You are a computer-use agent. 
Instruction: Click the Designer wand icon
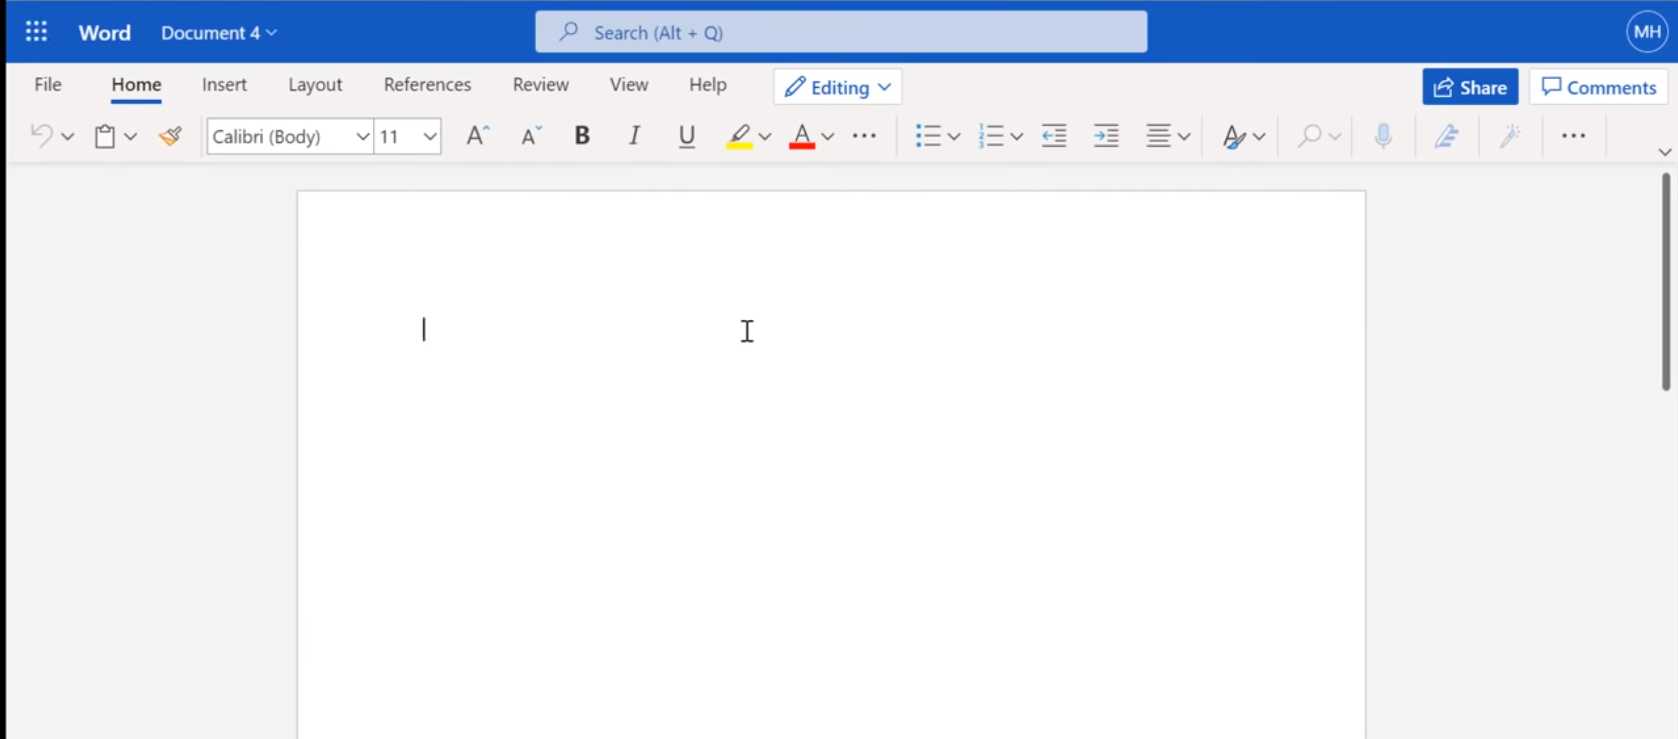click(x=1510, y=136)
